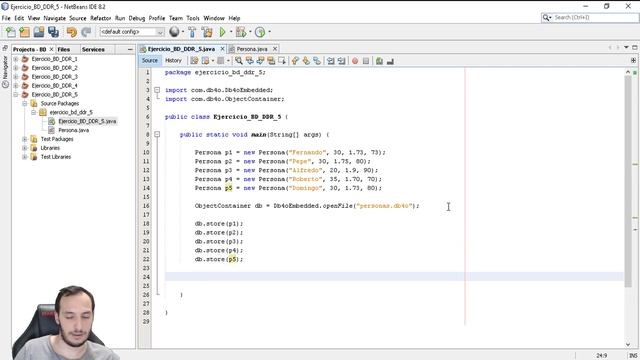Click the Save All toolbar icon

point(53,32)
